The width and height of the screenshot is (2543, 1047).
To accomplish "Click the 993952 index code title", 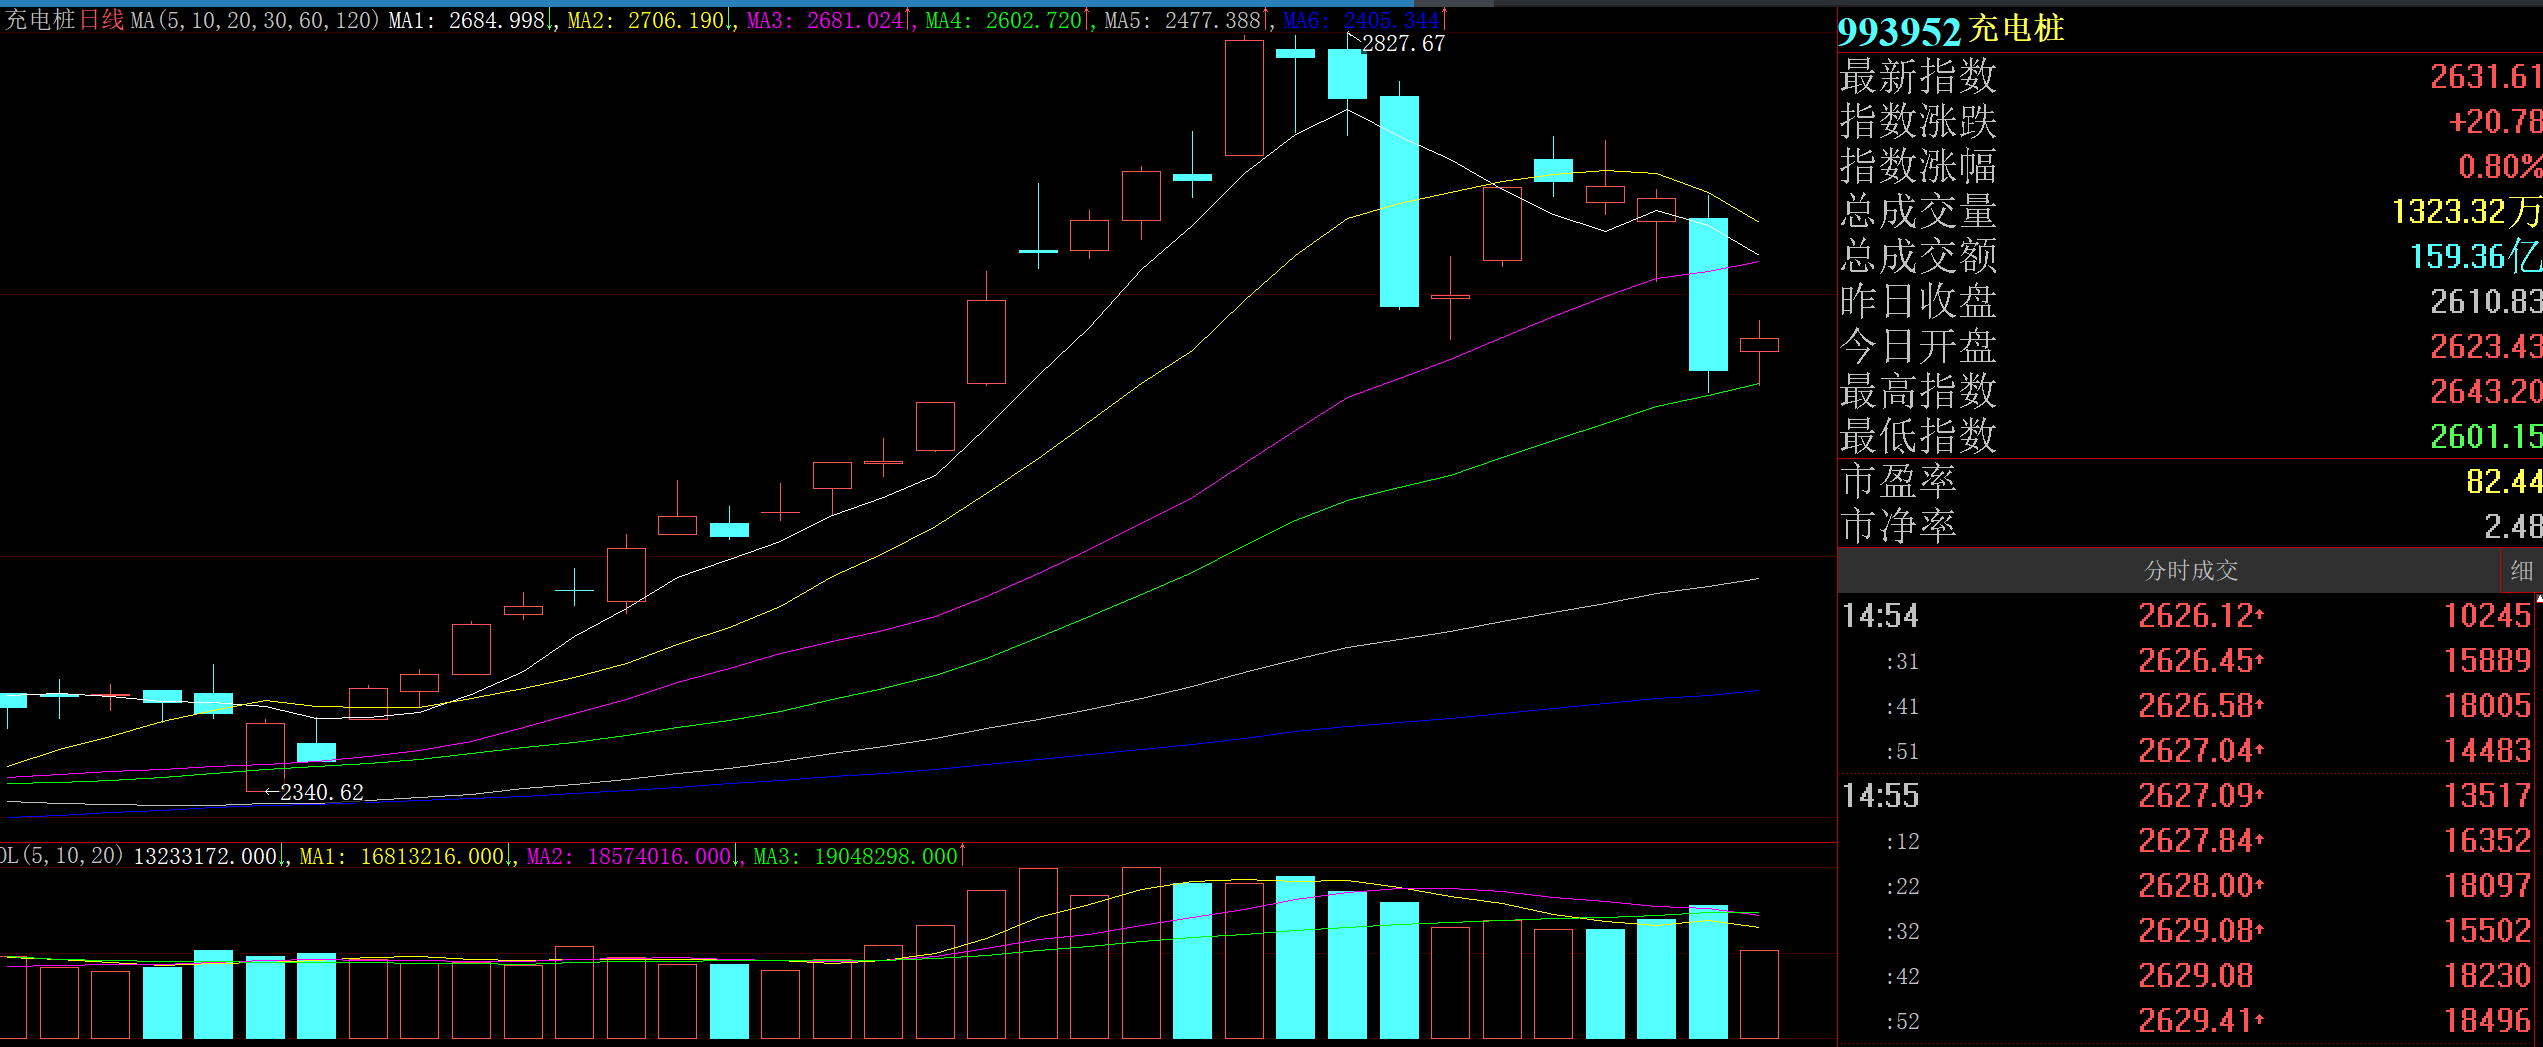I will pos(1898,31).
